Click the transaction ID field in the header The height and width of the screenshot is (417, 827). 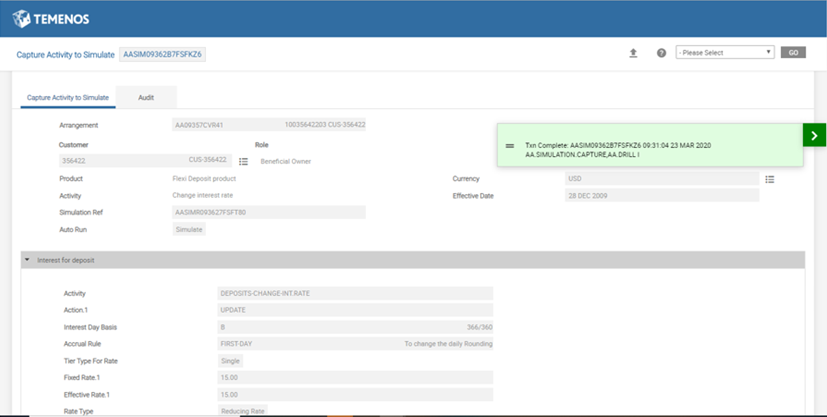(163, 54)
